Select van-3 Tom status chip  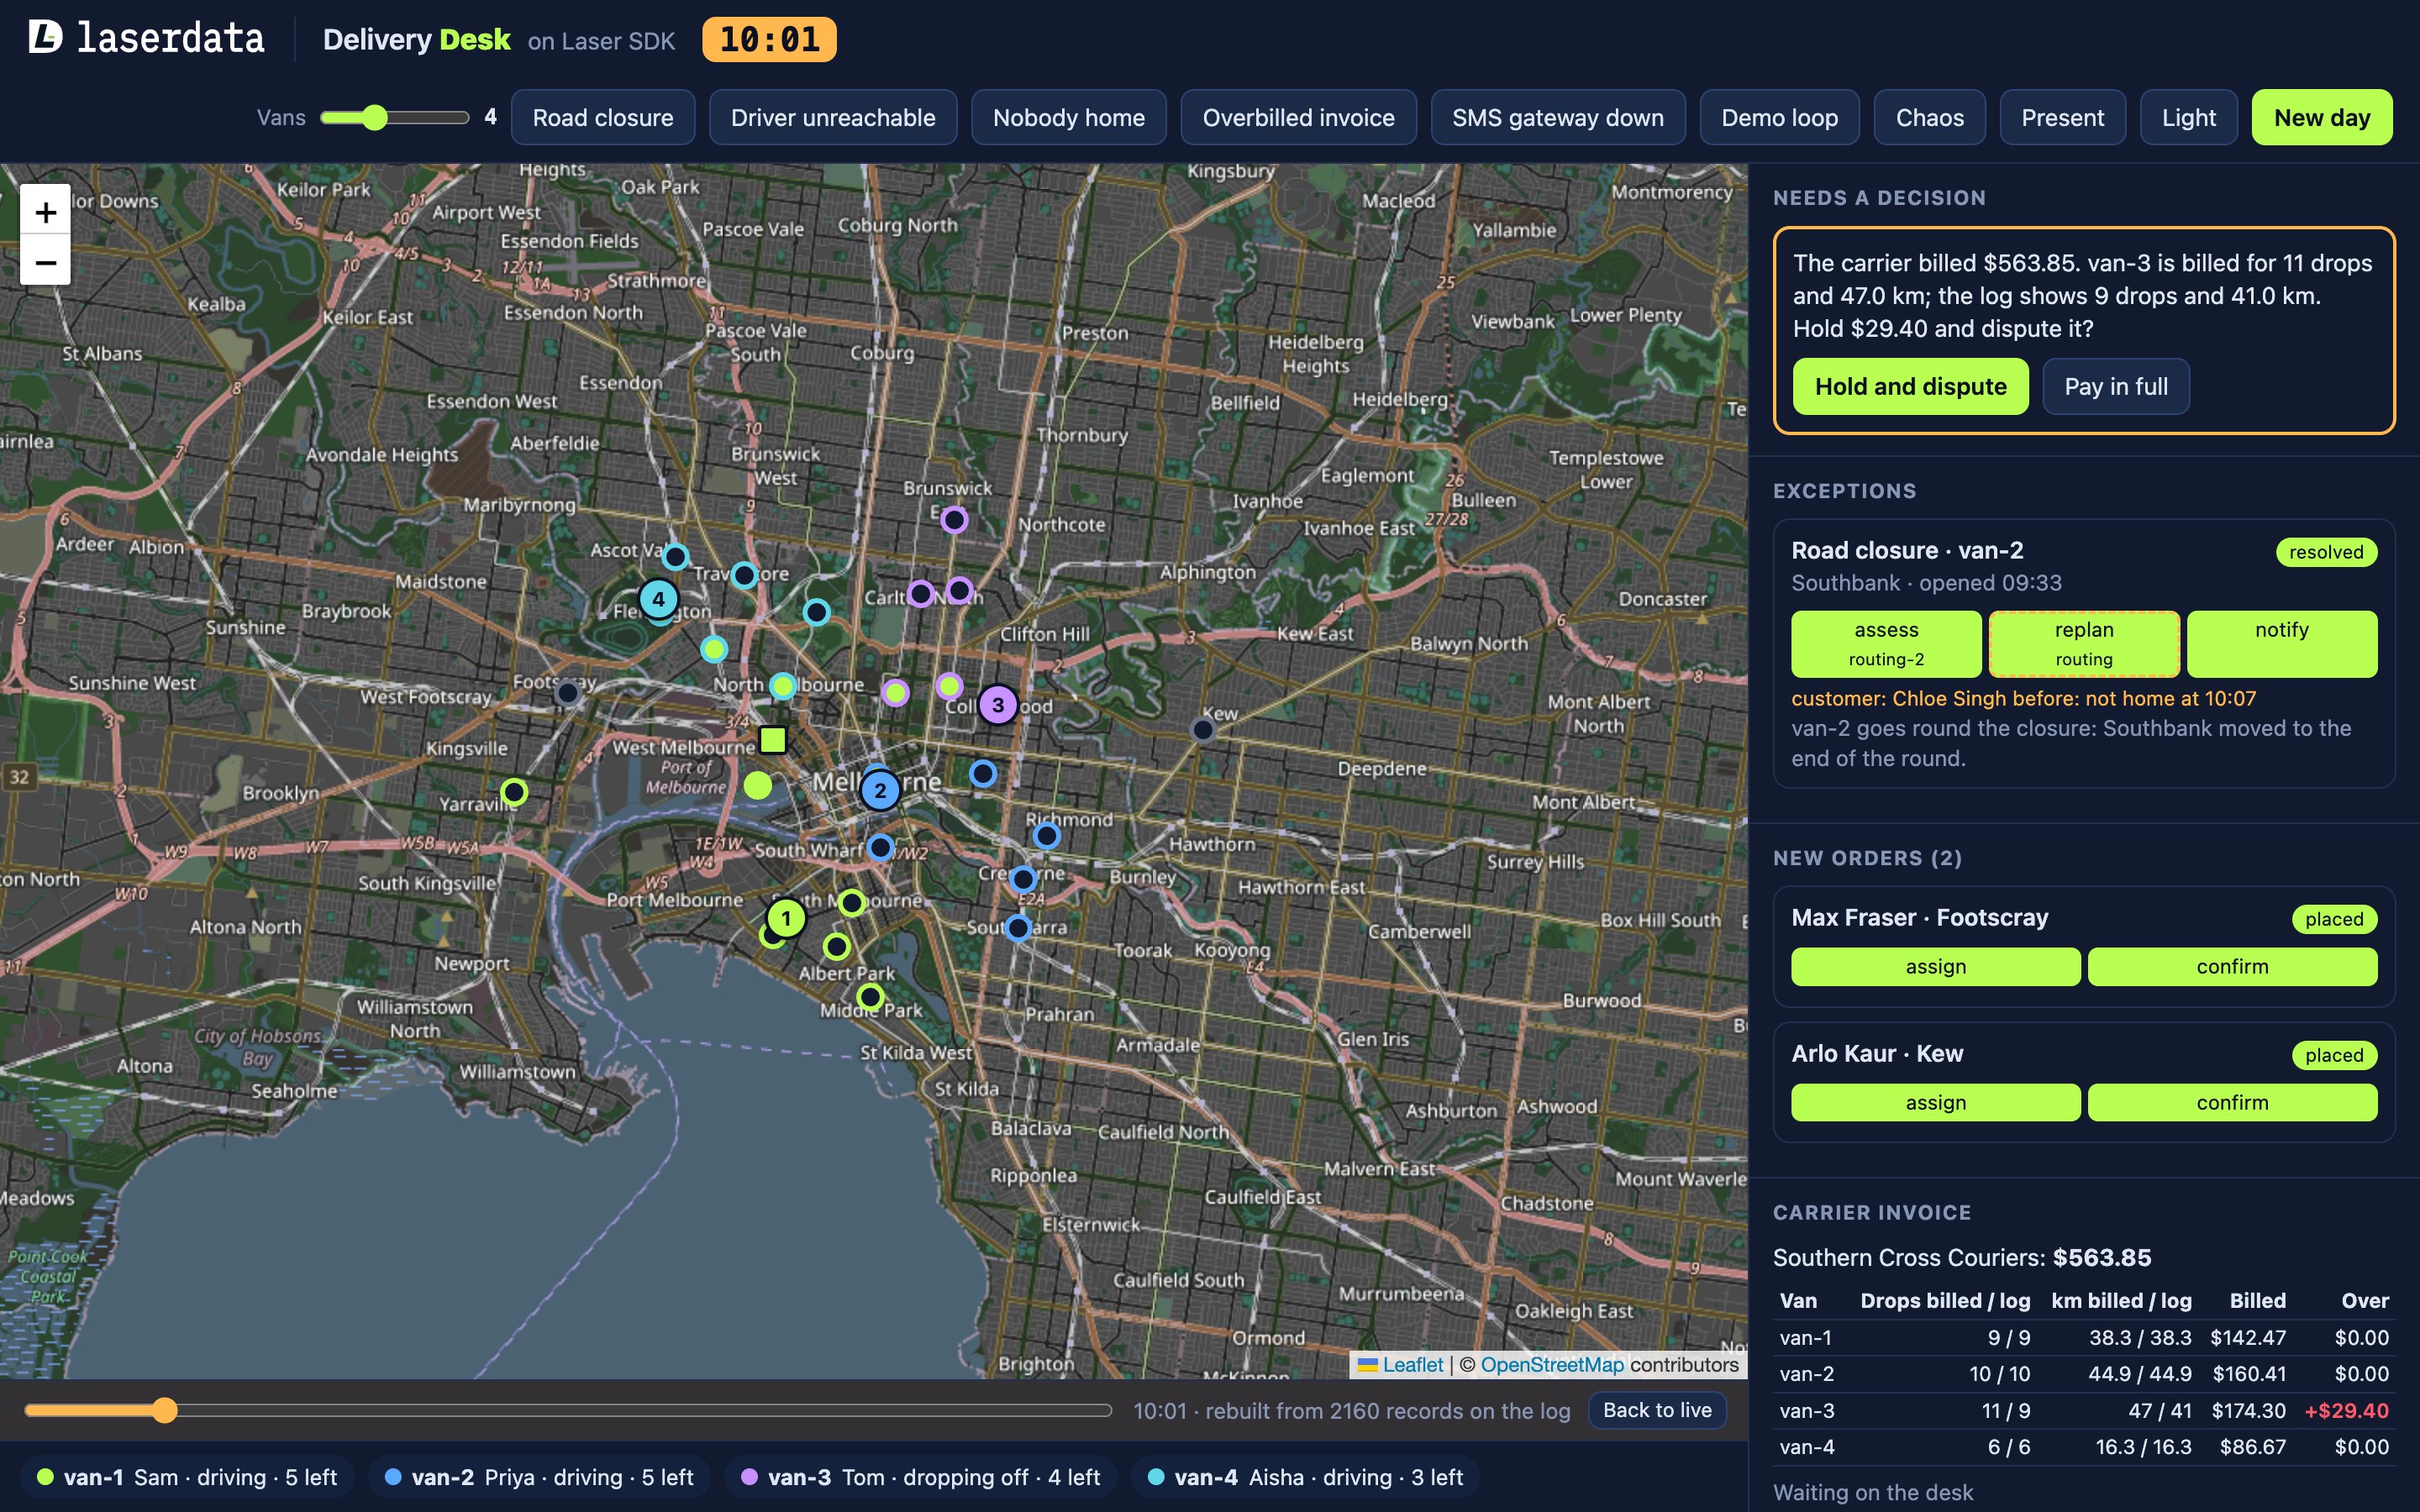coord(920,1477)
